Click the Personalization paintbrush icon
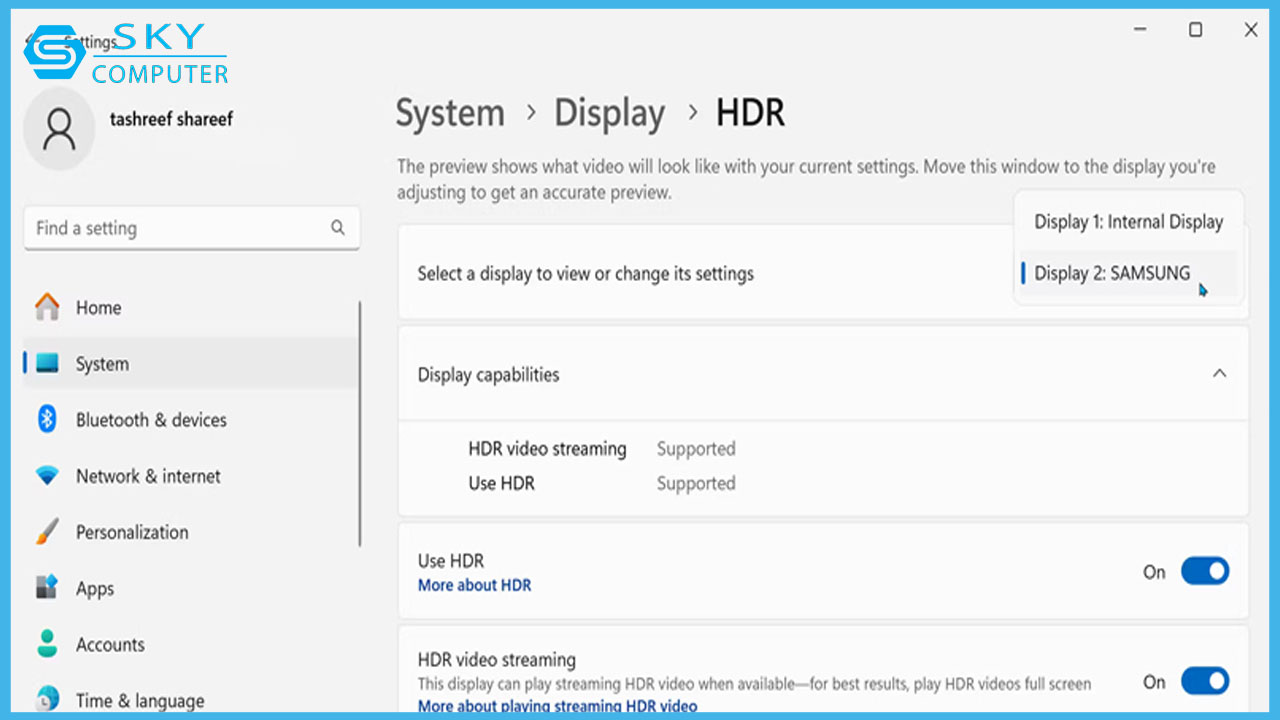 (47, 532)
